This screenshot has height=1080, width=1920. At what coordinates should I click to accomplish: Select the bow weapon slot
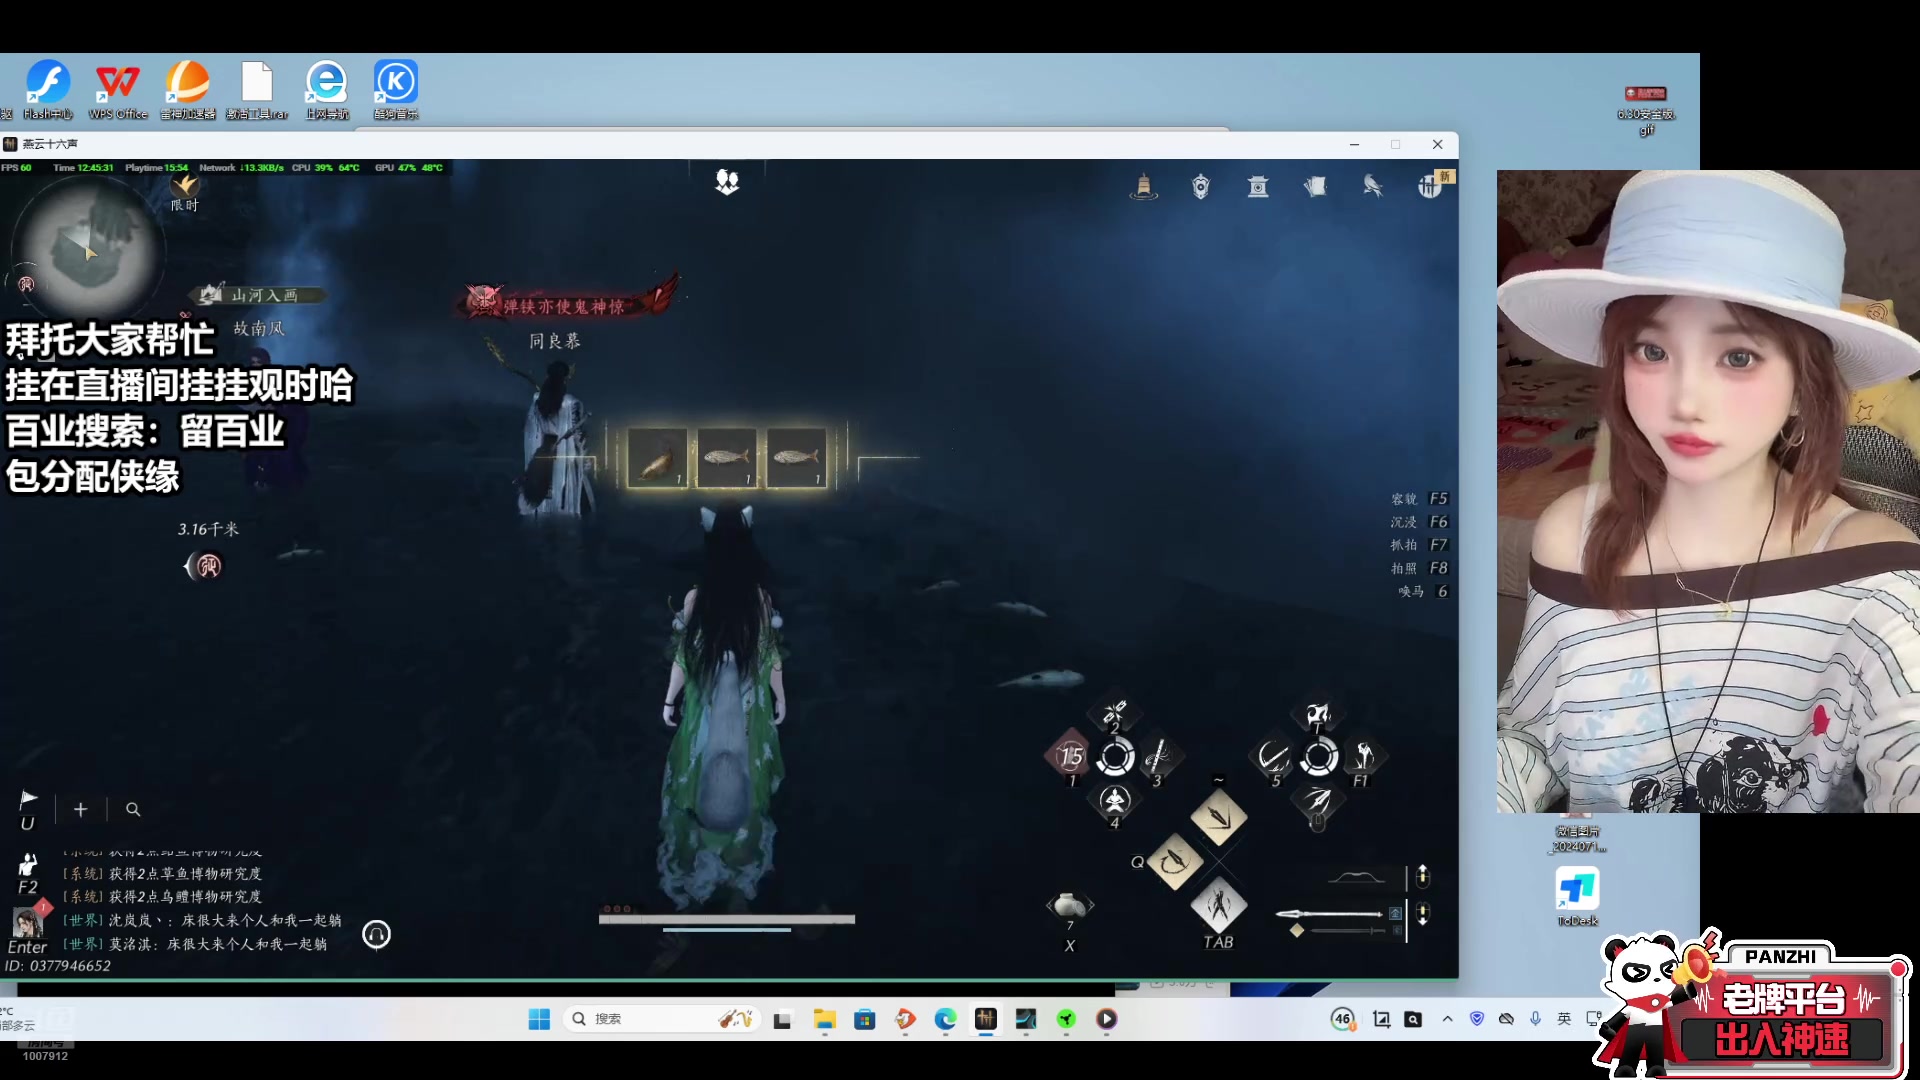1355,879
